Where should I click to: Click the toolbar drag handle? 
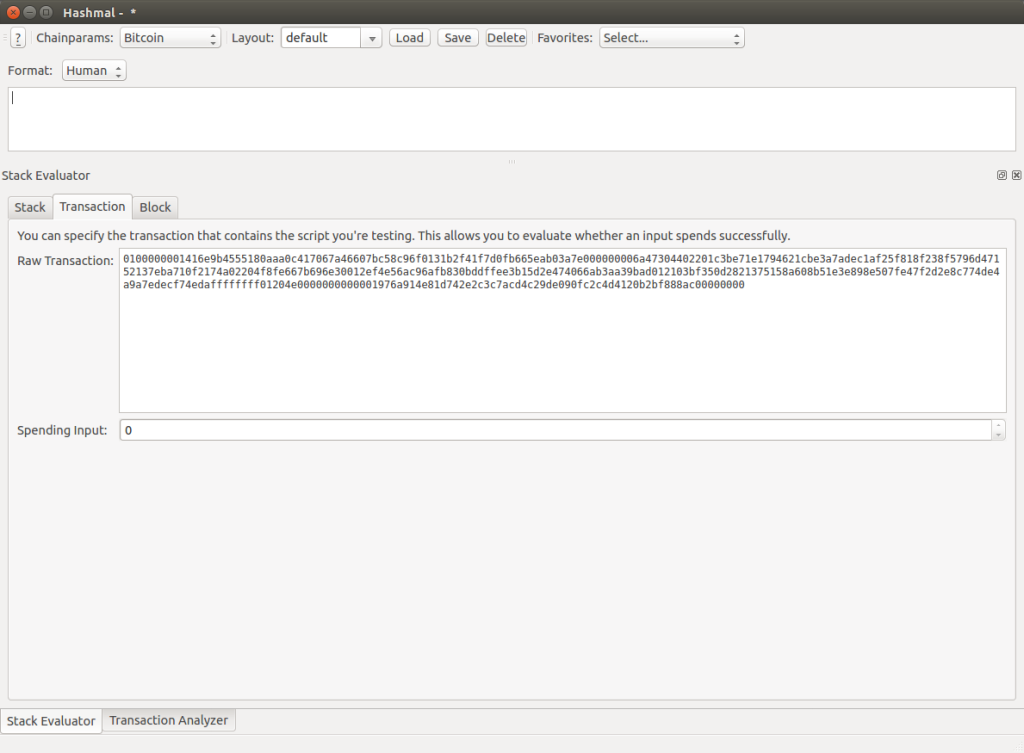(5, 38)
